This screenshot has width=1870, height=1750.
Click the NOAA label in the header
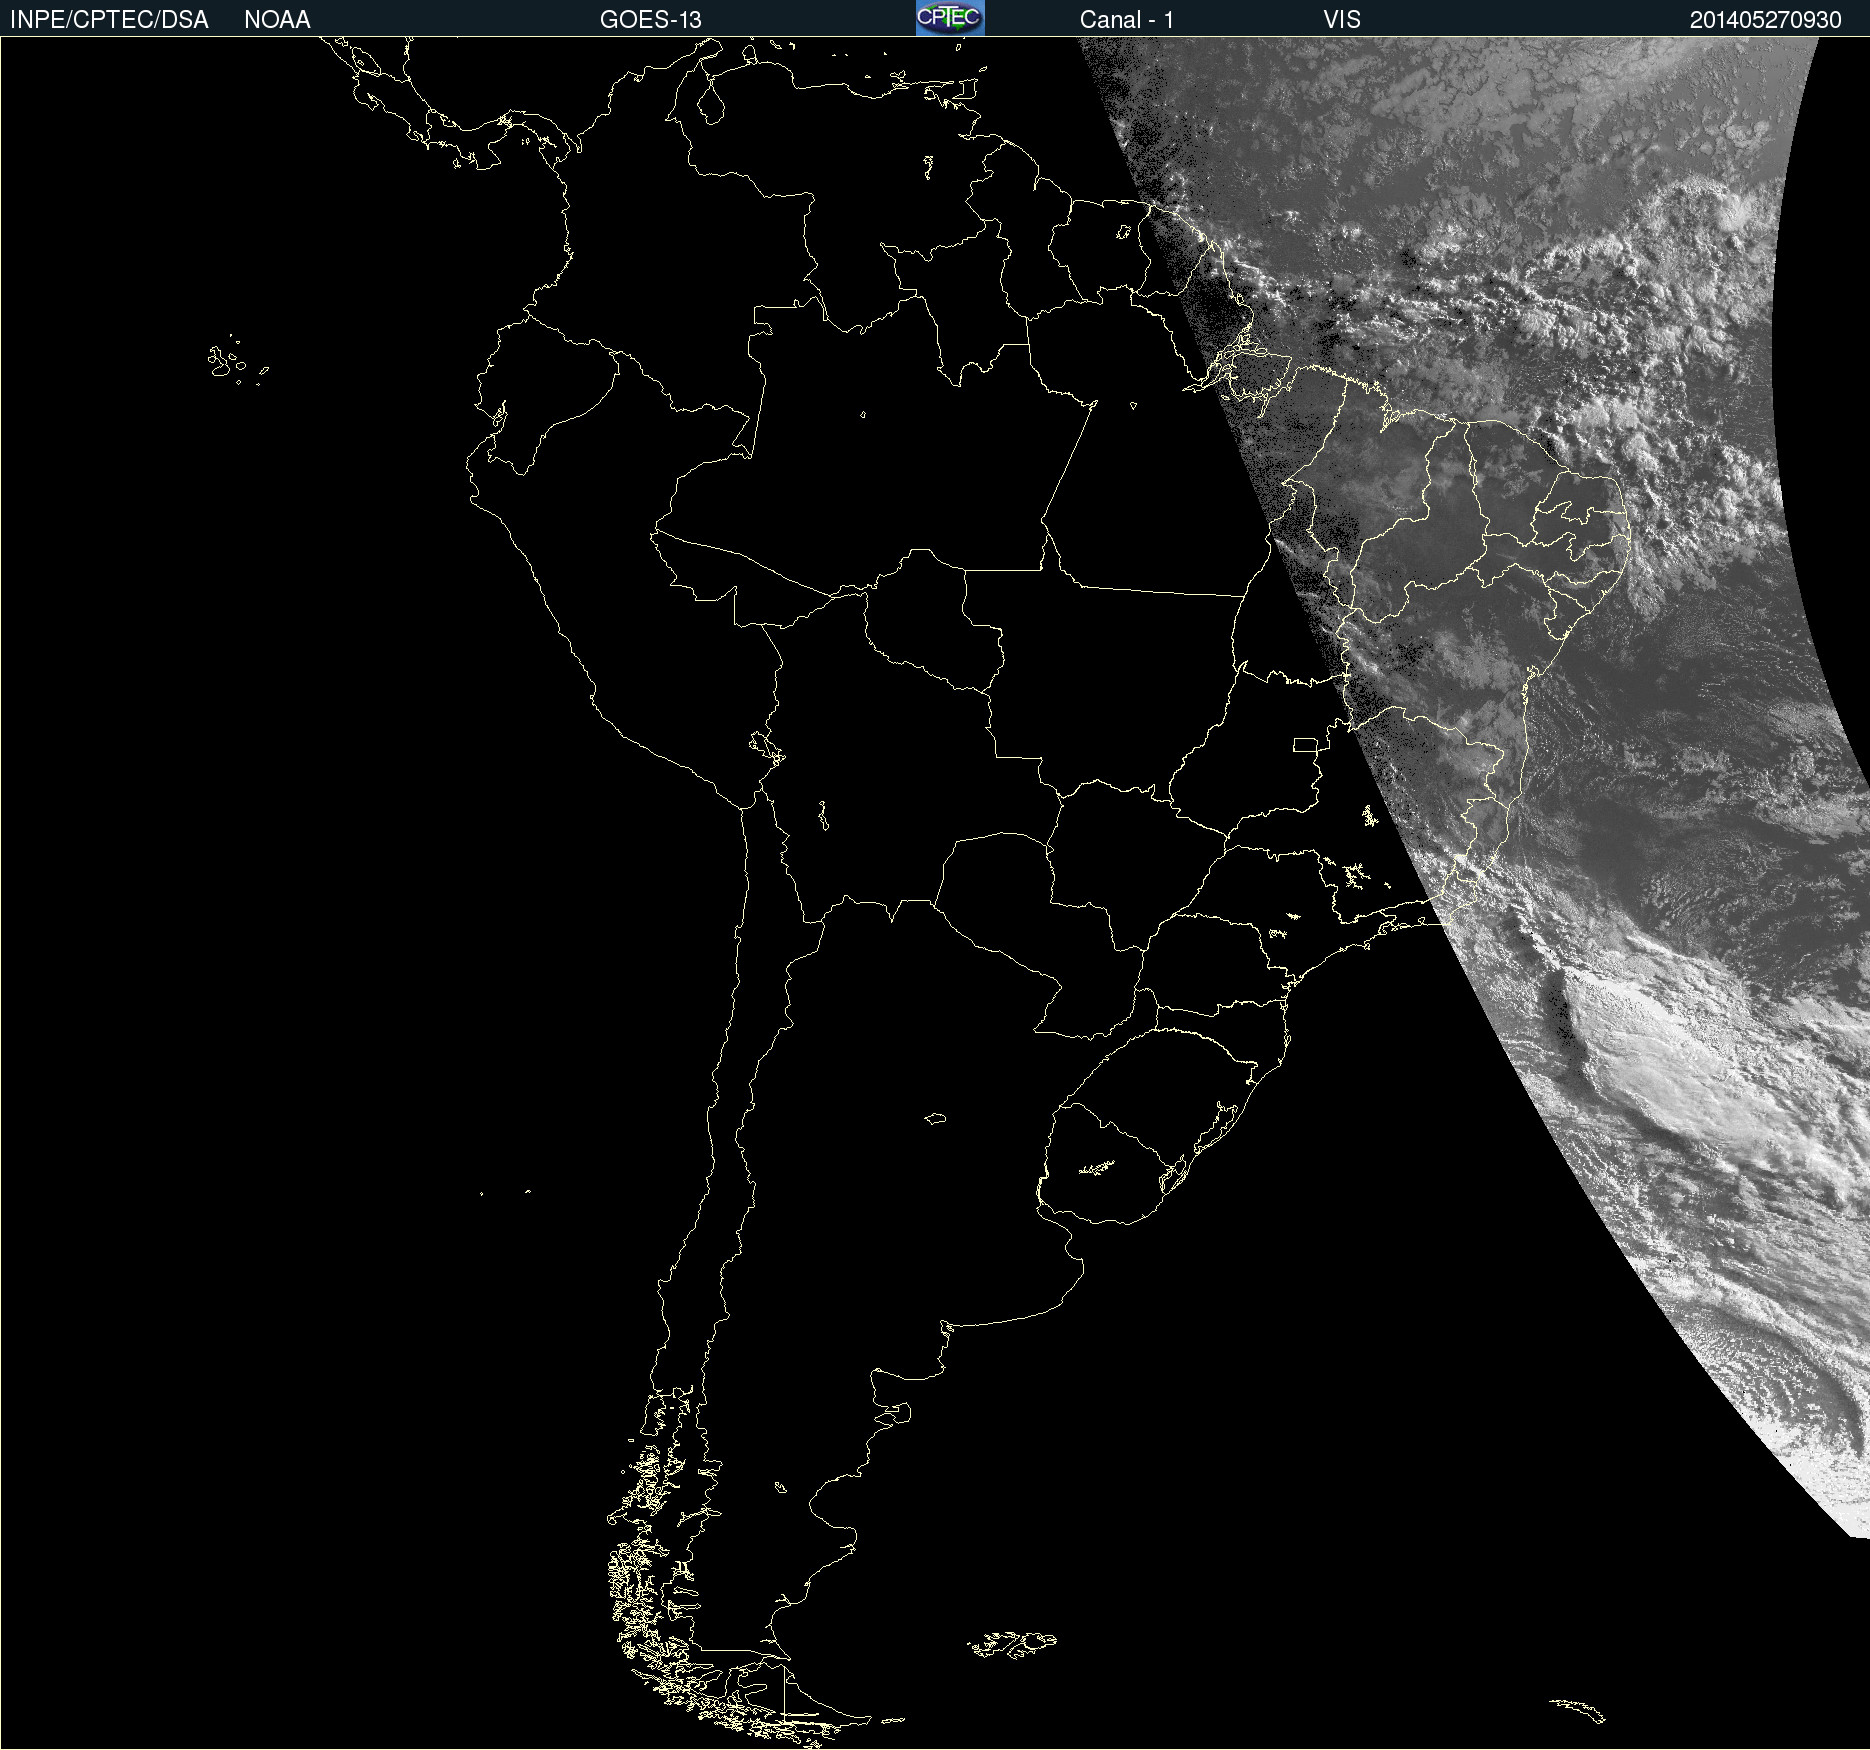click(x=277, y=20)
